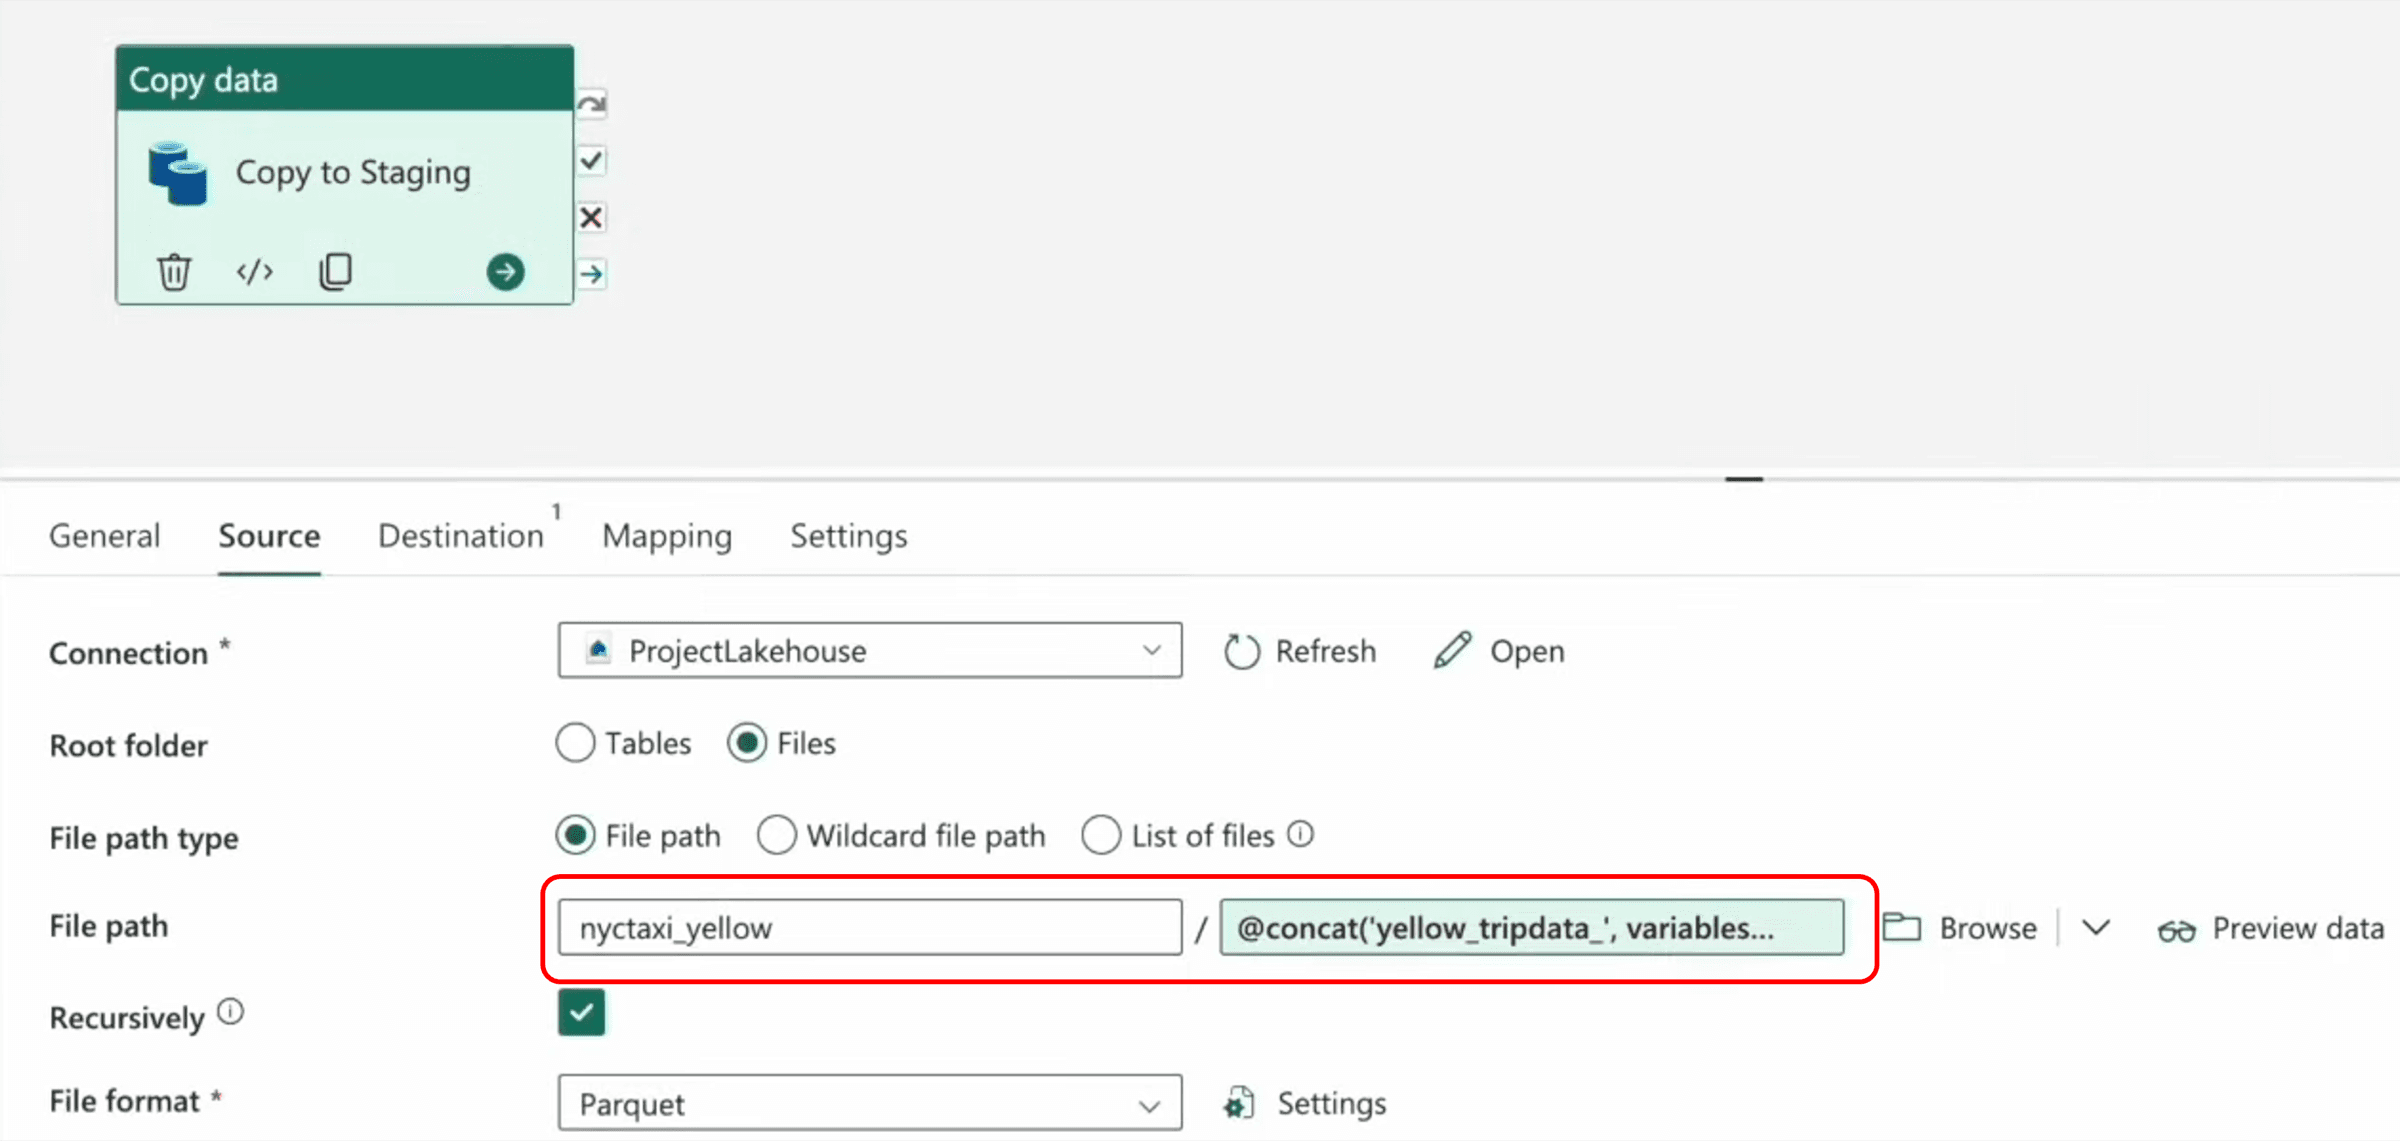Delete the Copy to Staging activity

coord(174,272)
